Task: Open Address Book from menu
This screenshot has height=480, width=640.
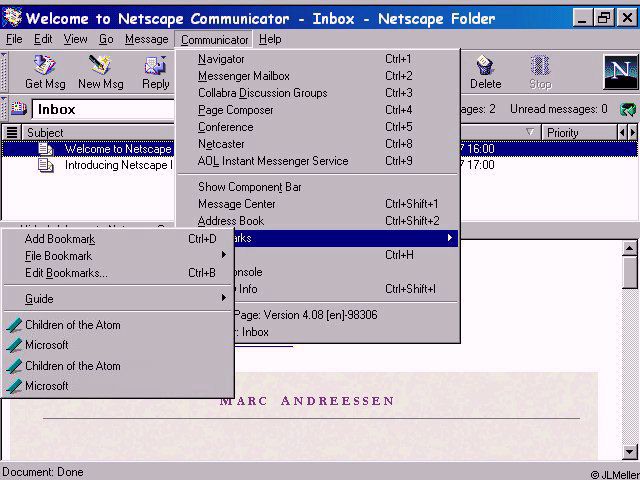Action: coord(318,221)
